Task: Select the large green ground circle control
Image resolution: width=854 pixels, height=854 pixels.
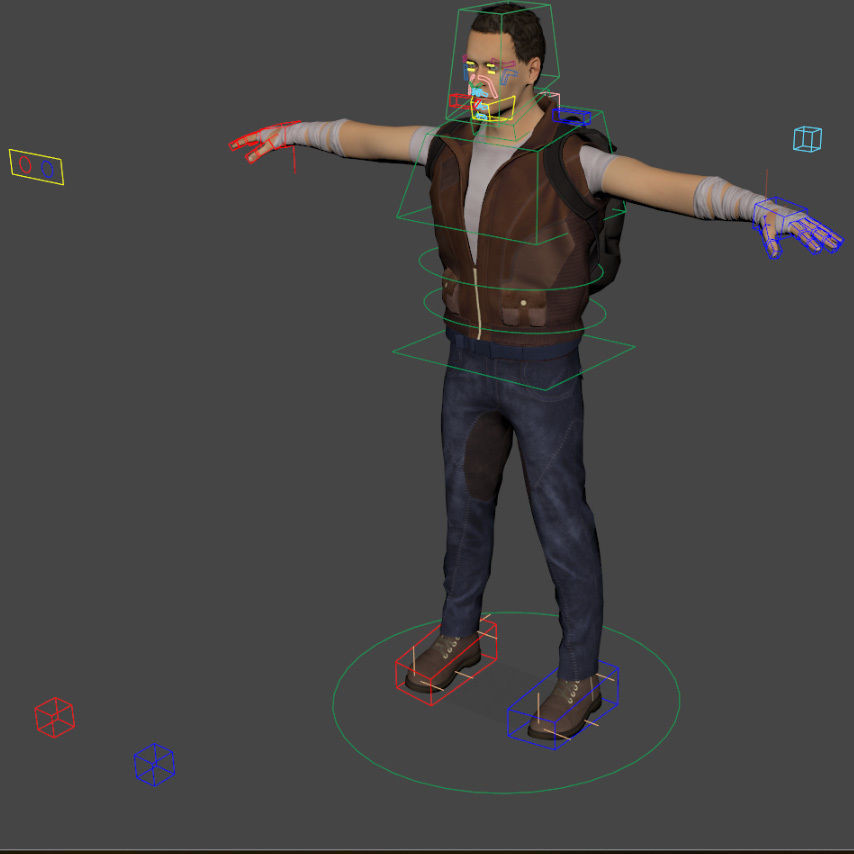Action: pyautogui.click(x=506, y=703)
